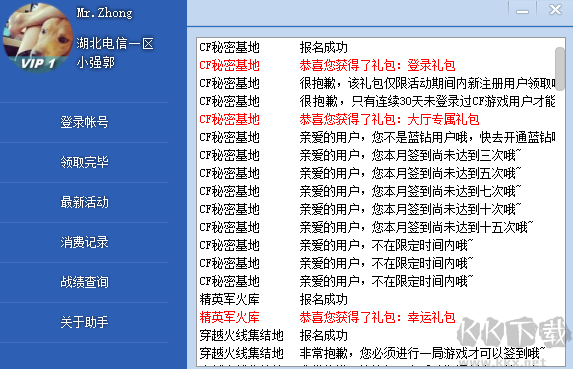Select red row 恭喜您获得了礼包：大厅专属礼包

tap(376, 119)
